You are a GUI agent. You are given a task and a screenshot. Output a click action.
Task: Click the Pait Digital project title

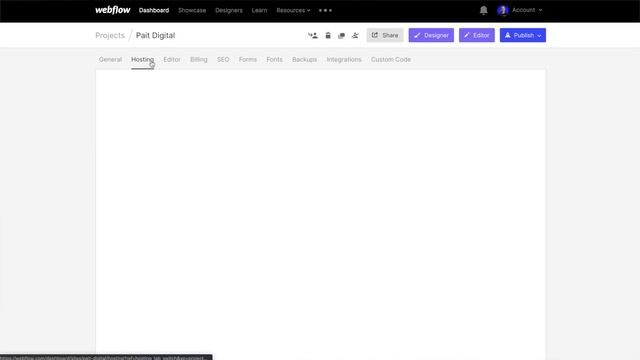coord(156,36)
